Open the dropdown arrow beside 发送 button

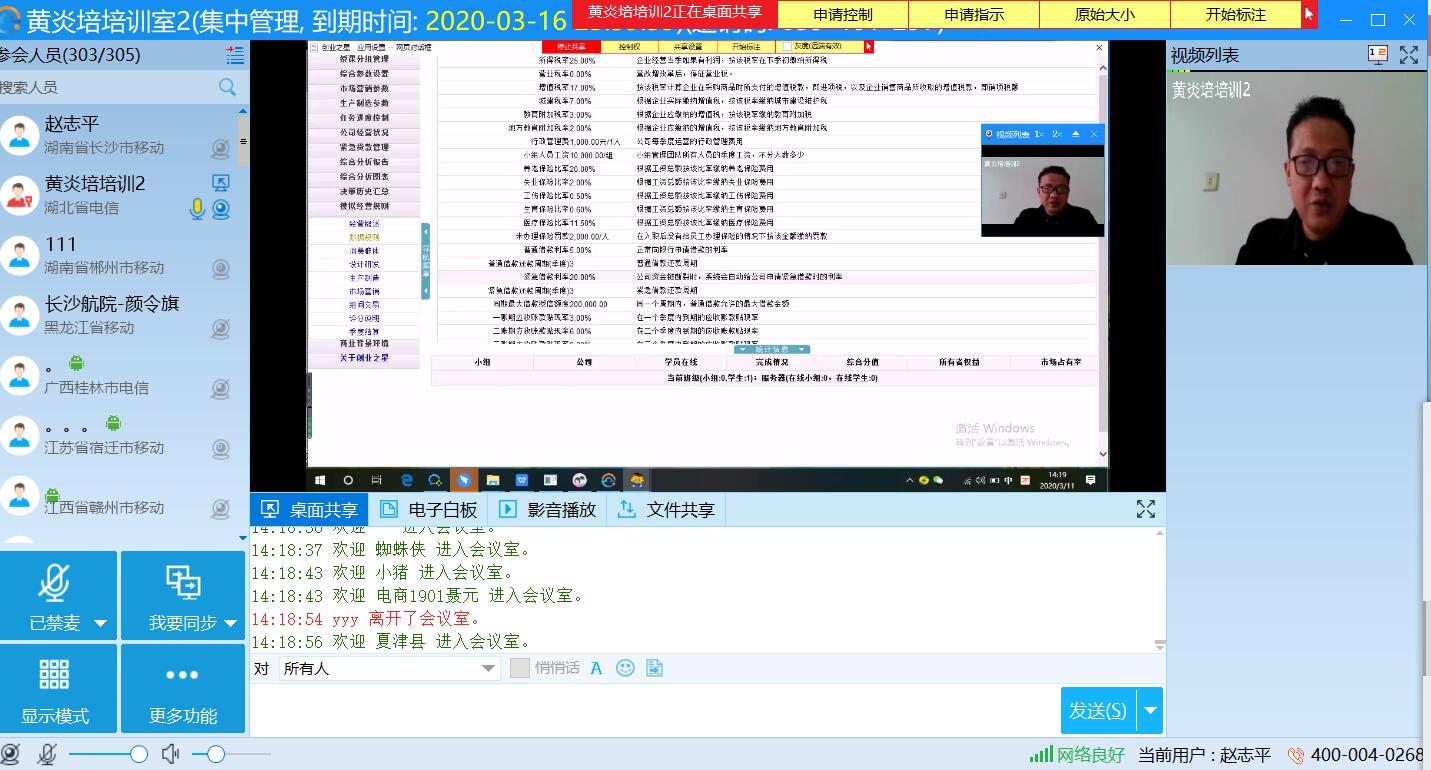(x=1150, y=711)
